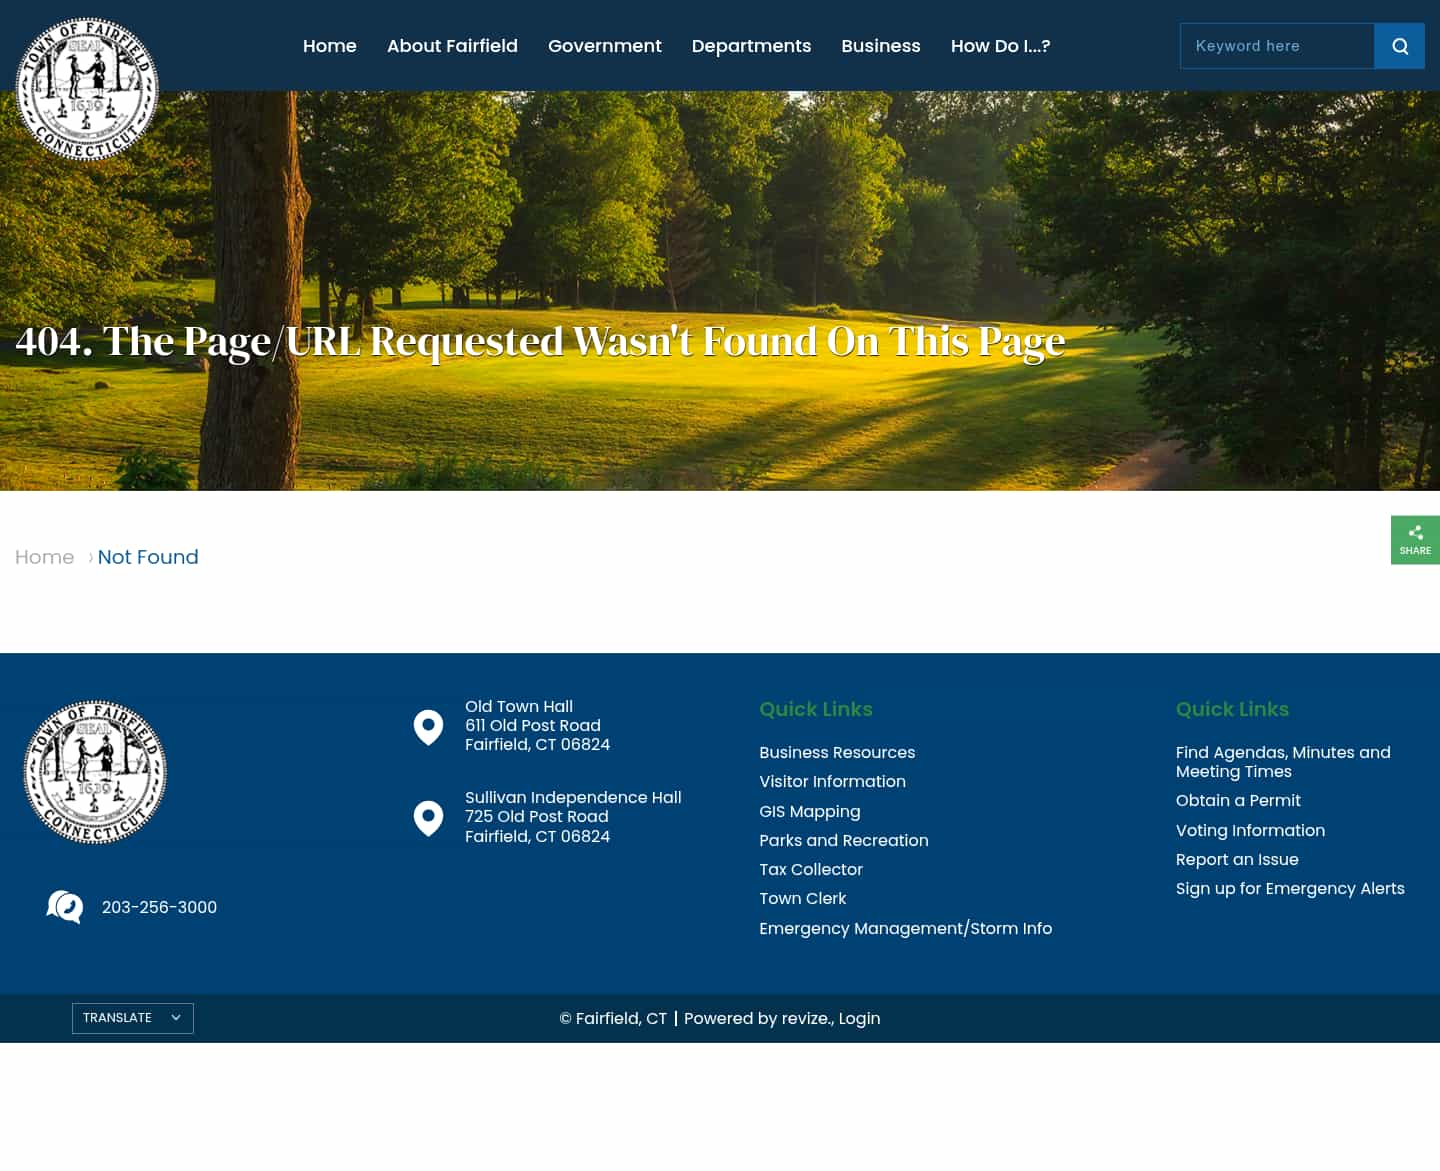The height and width of the screenshot is (1171, 1440).
Task: Open Sign up for Emergency Alerts
Action: pos(1290,888)
